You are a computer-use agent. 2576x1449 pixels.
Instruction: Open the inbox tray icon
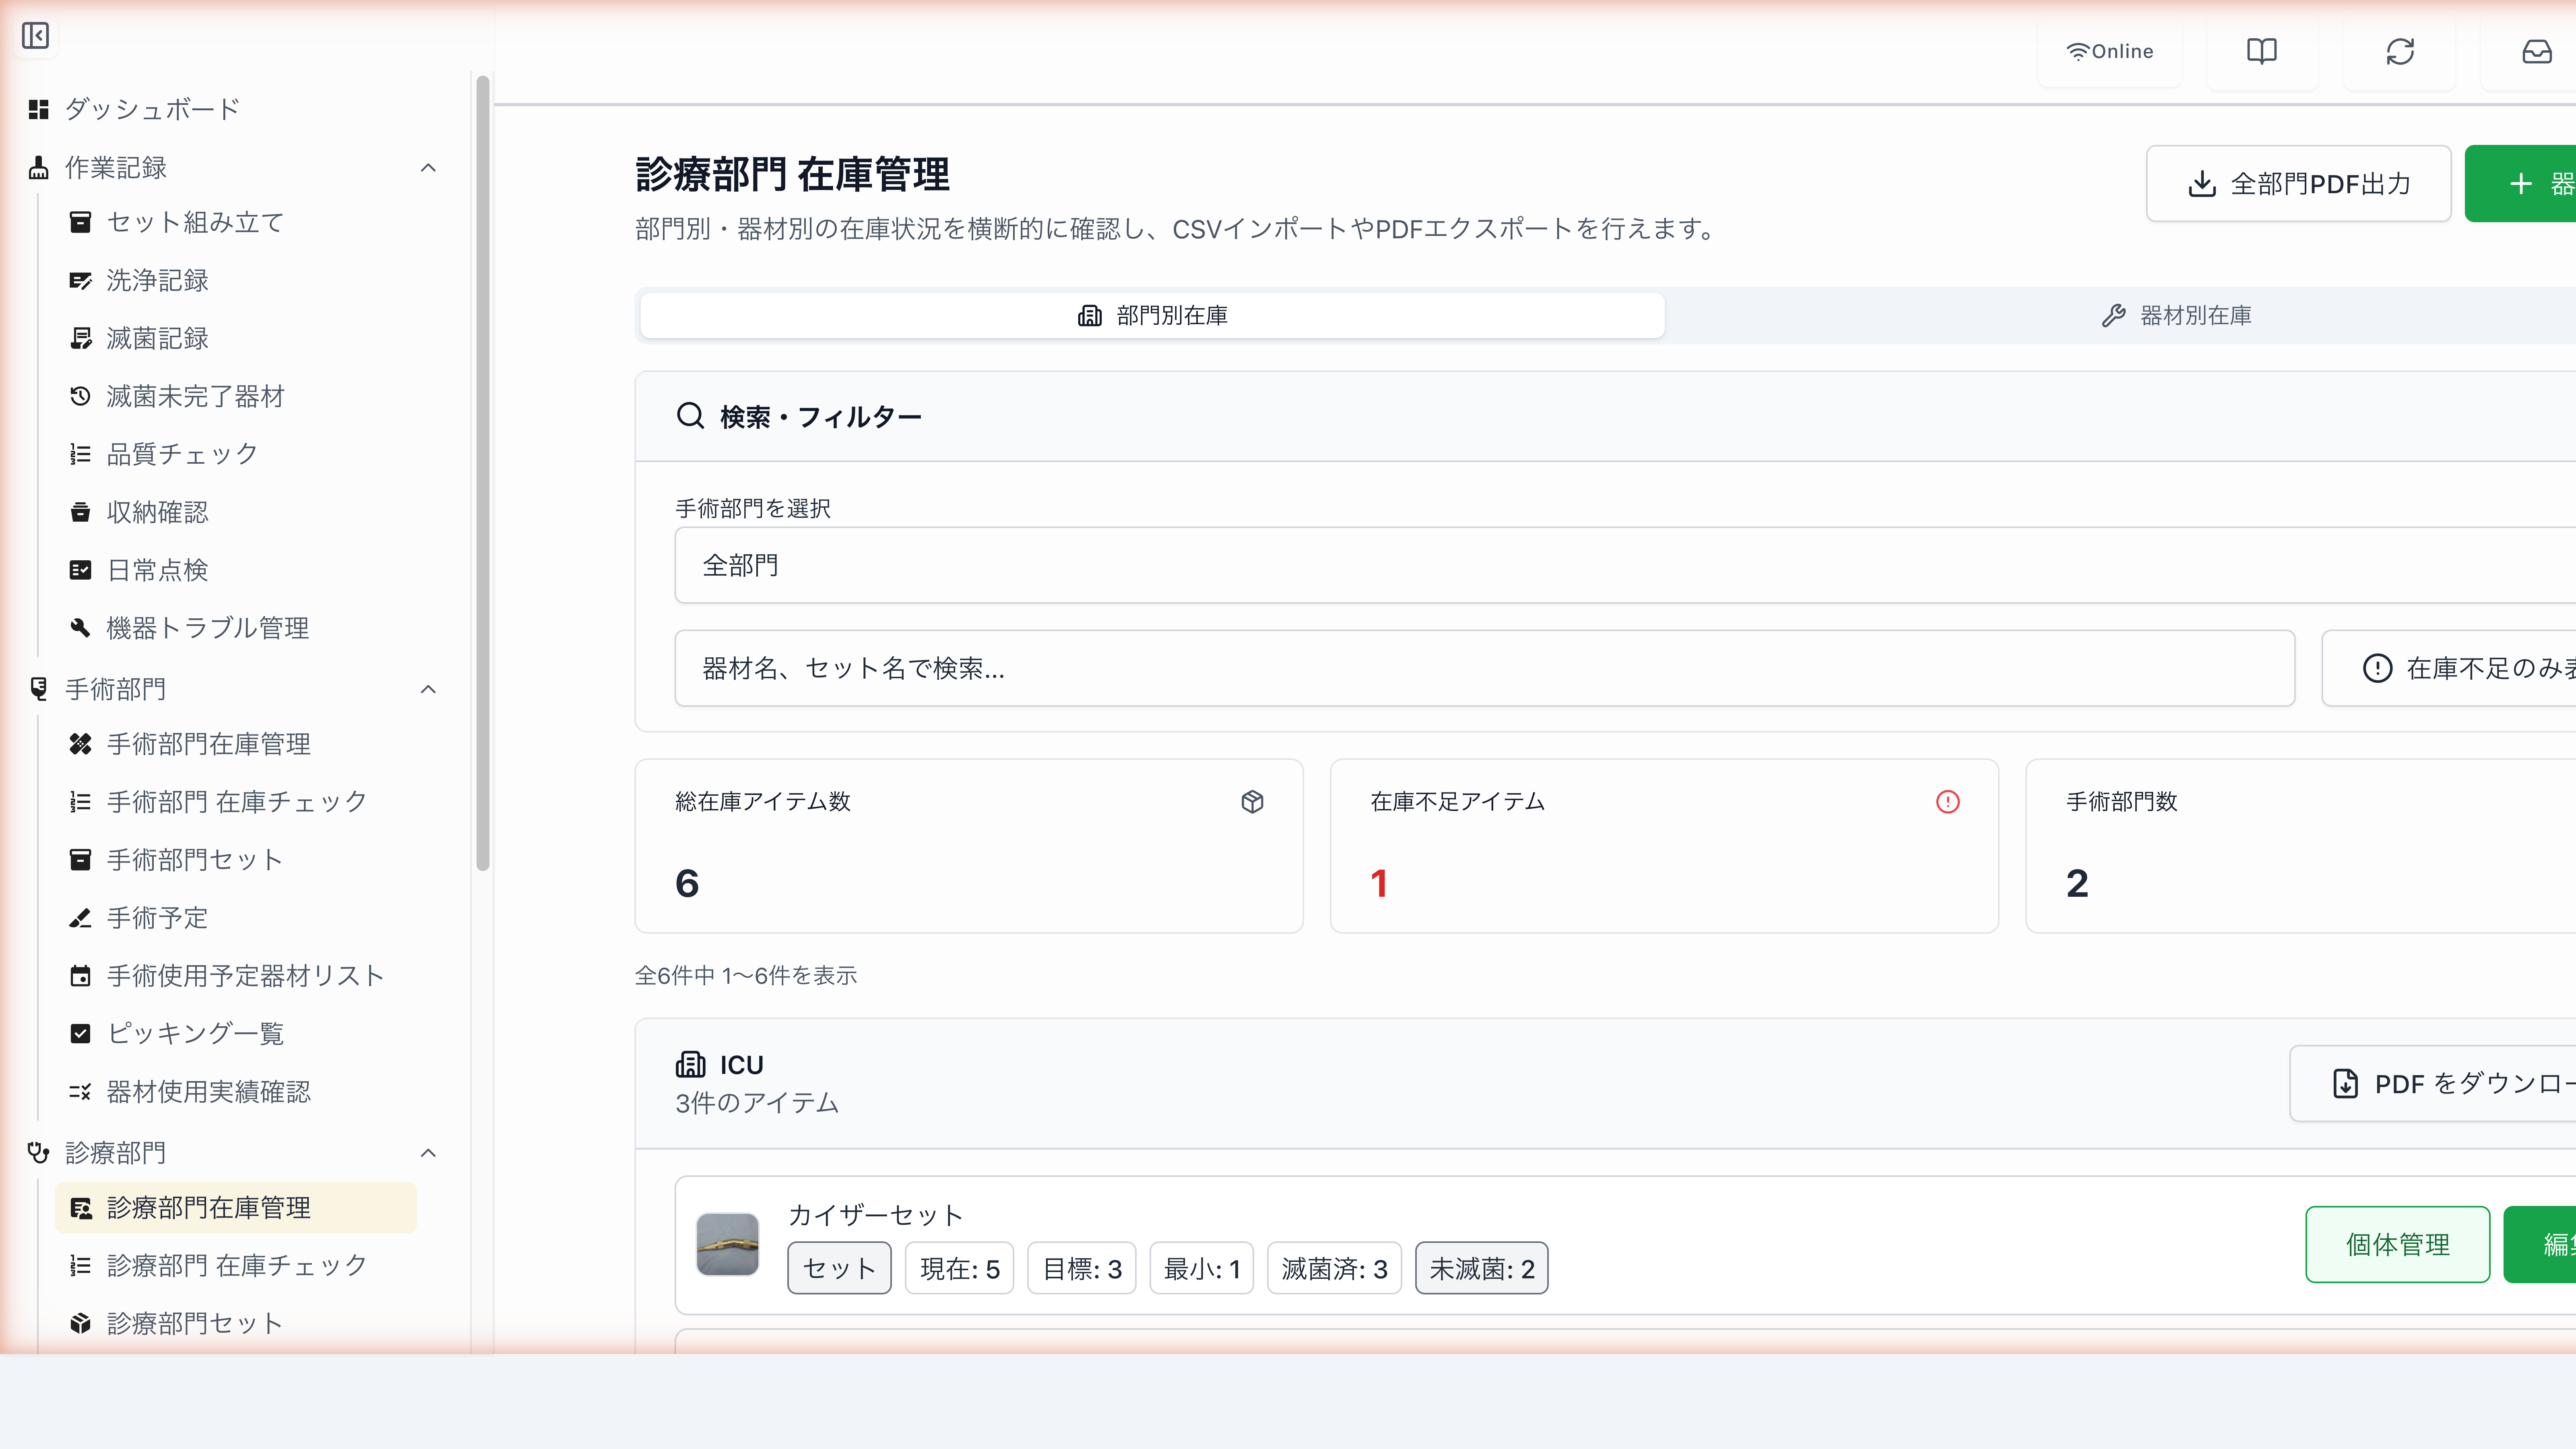tap(2537, 51)
